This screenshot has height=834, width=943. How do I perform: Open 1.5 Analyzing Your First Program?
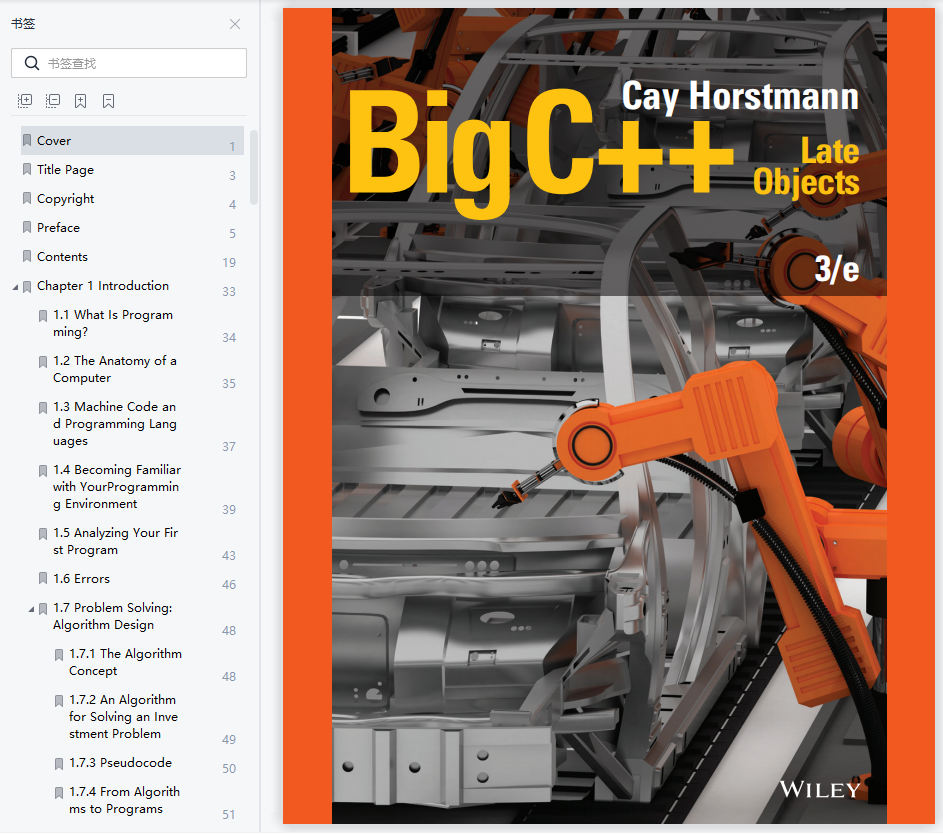[x=115, y=541]
